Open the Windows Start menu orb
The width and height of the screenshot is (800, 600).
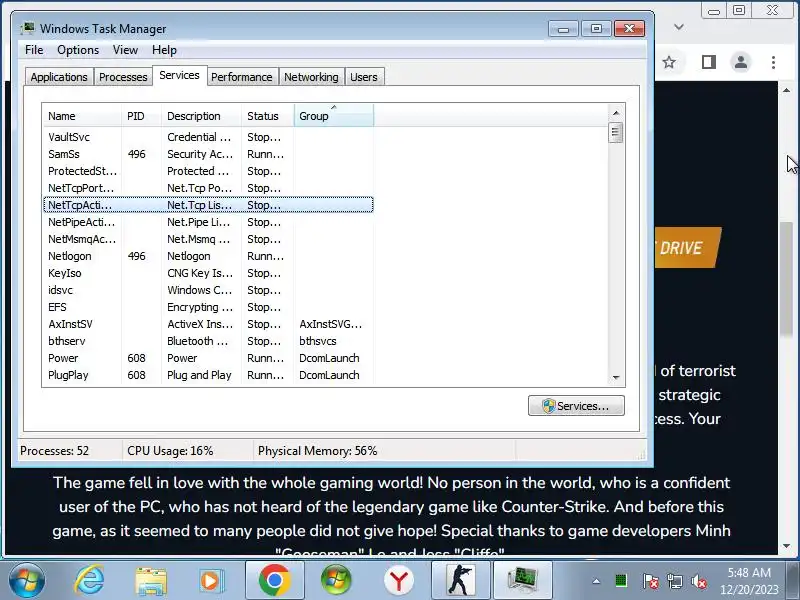pyautogui.click(x=26, y=580)
